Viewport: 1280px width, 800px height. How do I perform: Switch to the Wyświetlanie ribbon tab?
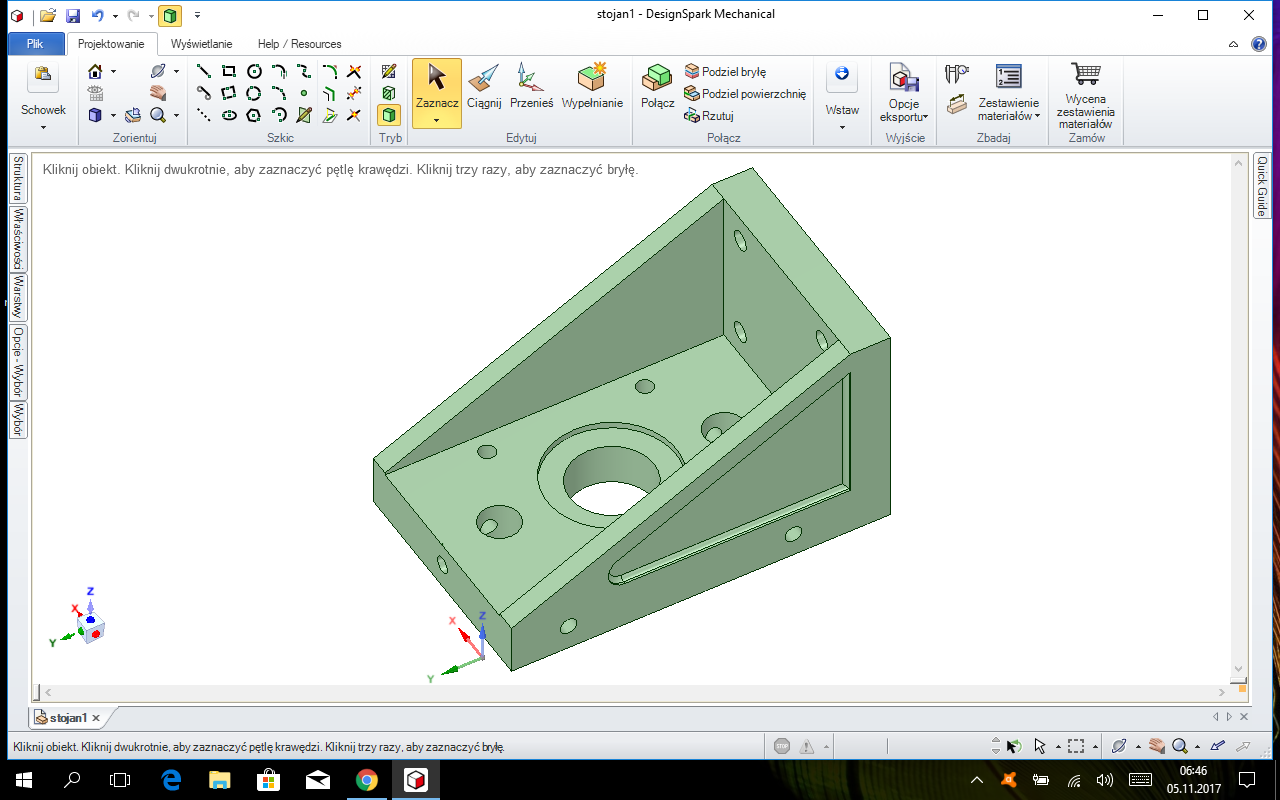[202, 44]
